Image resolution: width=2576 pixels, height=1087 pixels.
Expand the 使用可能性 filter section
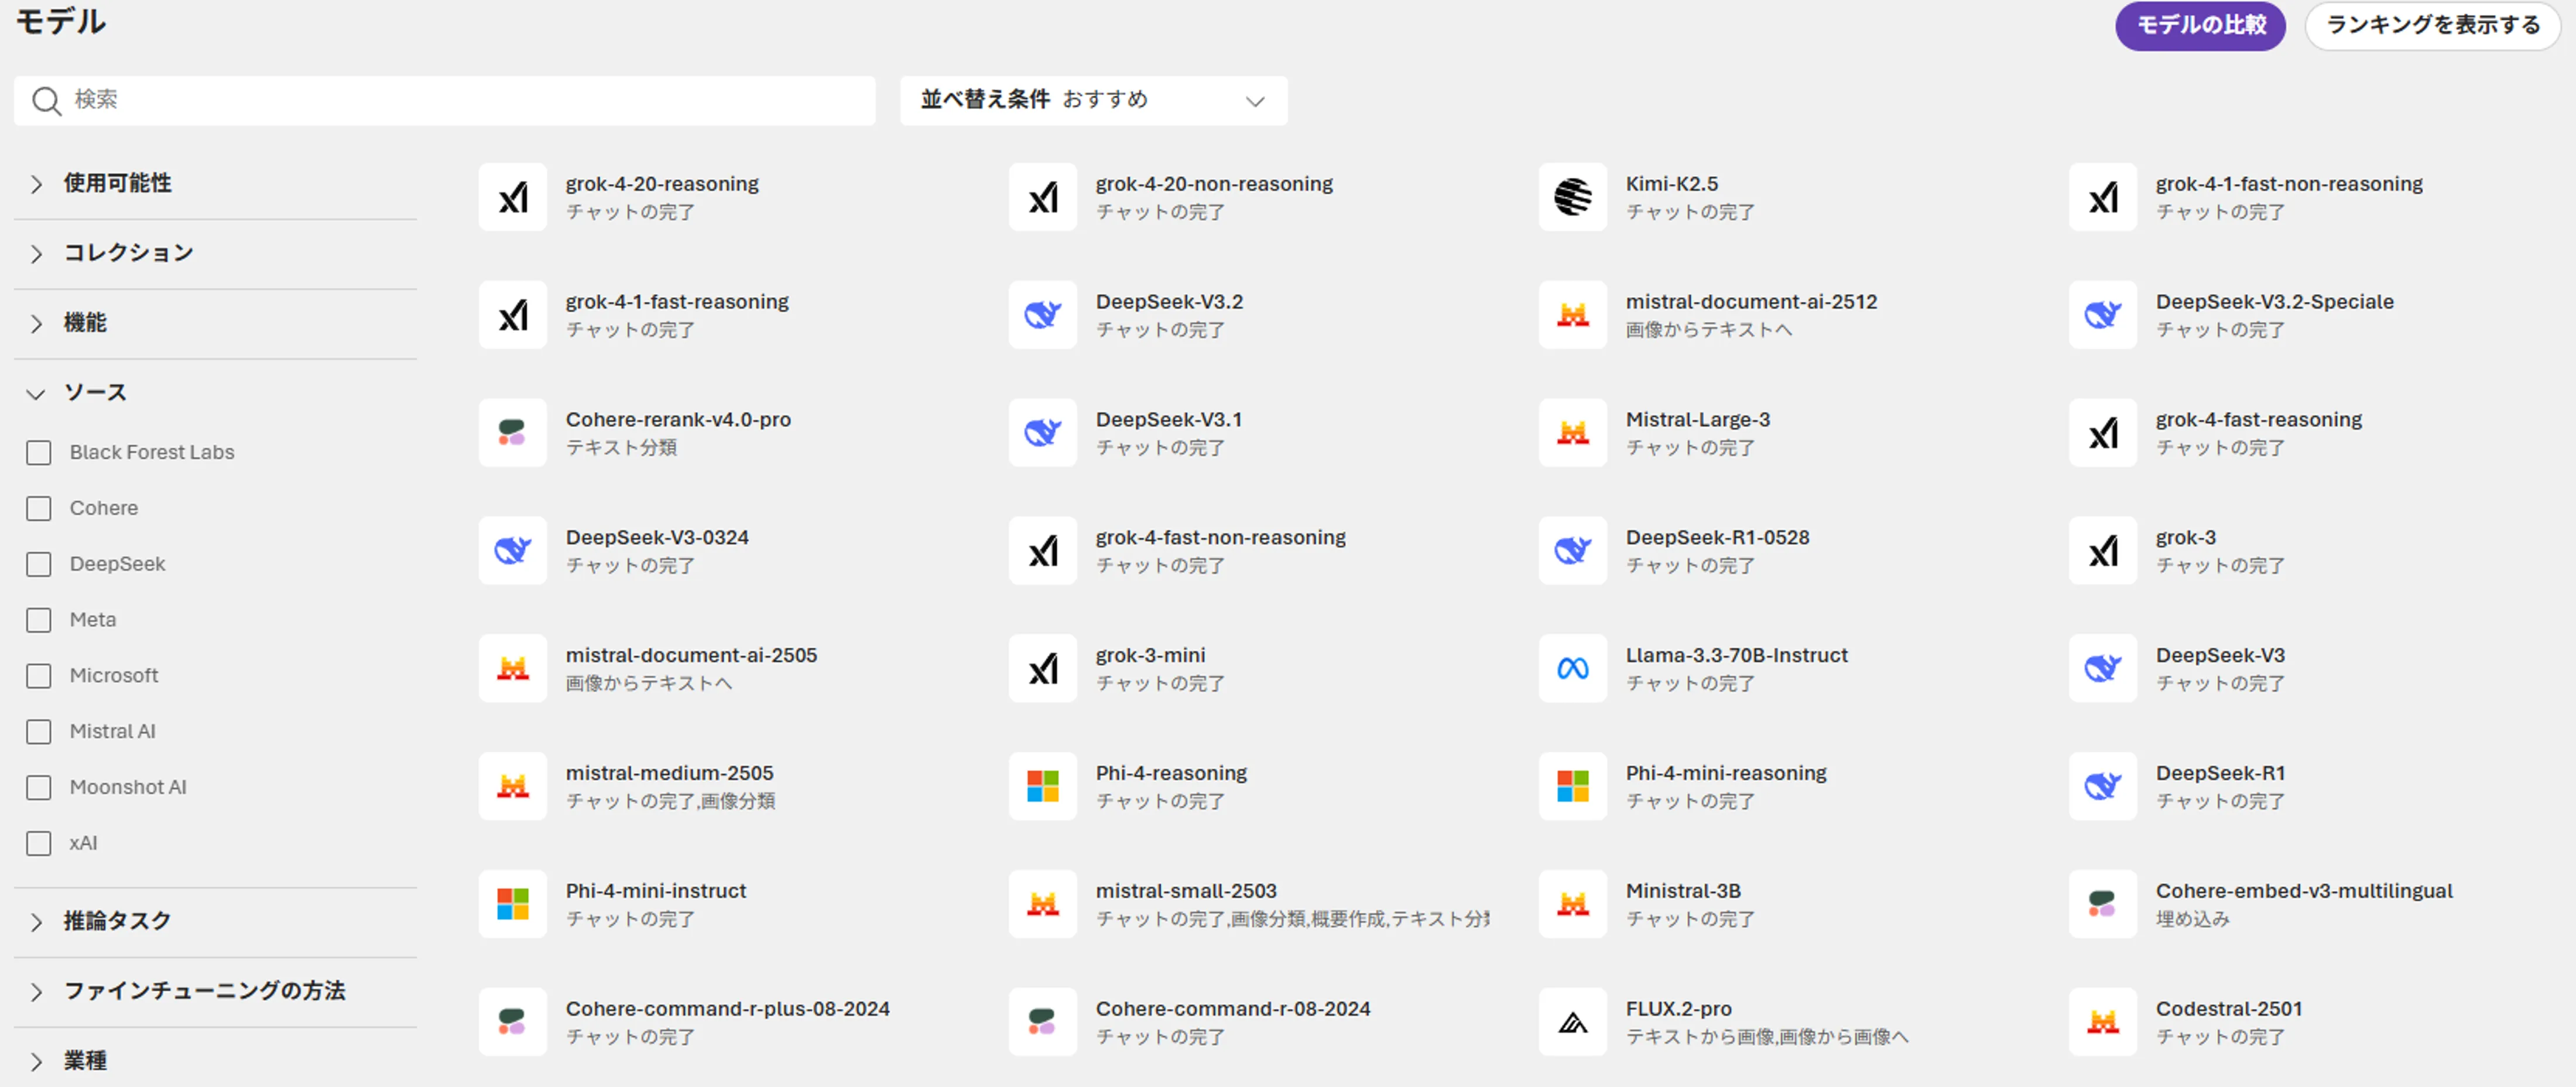click(x=215, y=184)
